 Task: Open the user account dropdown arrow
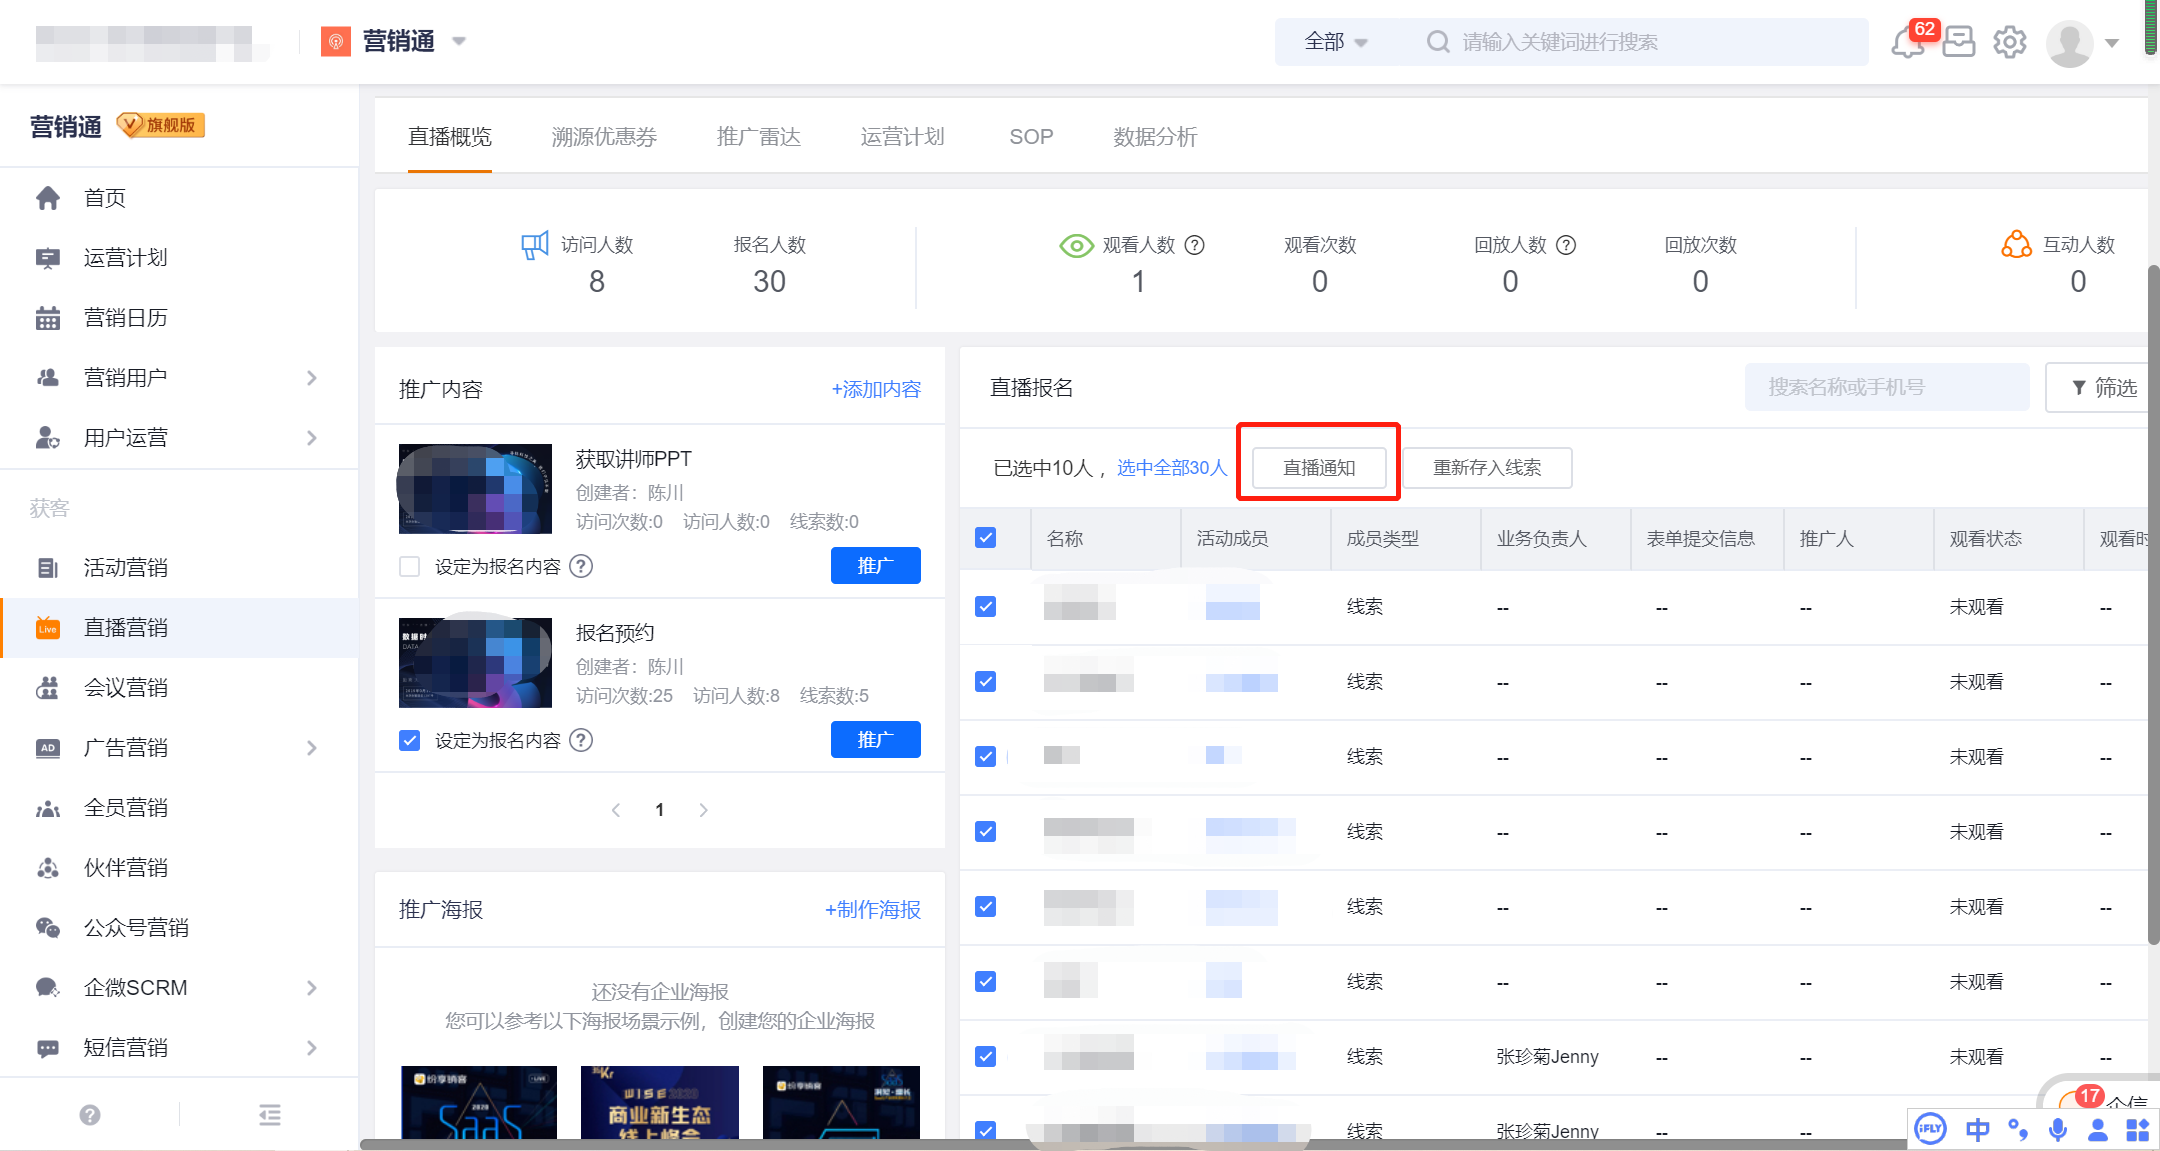tap(2112, 43)
